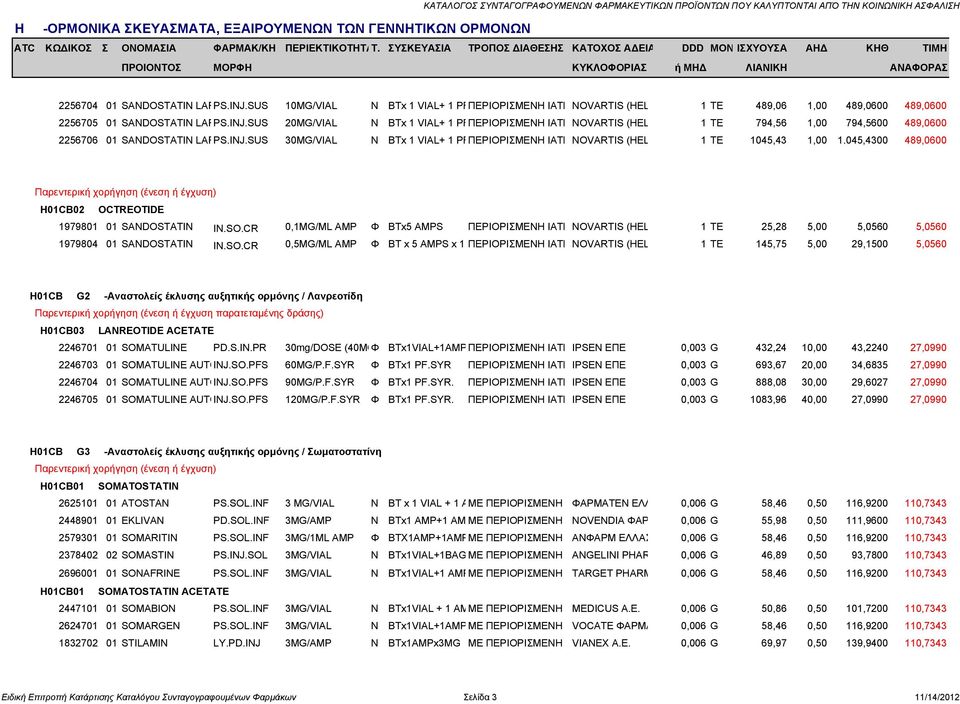Click product code 1979804
Viewport: 960px width, 704px height.
click(x=78, y=244)
